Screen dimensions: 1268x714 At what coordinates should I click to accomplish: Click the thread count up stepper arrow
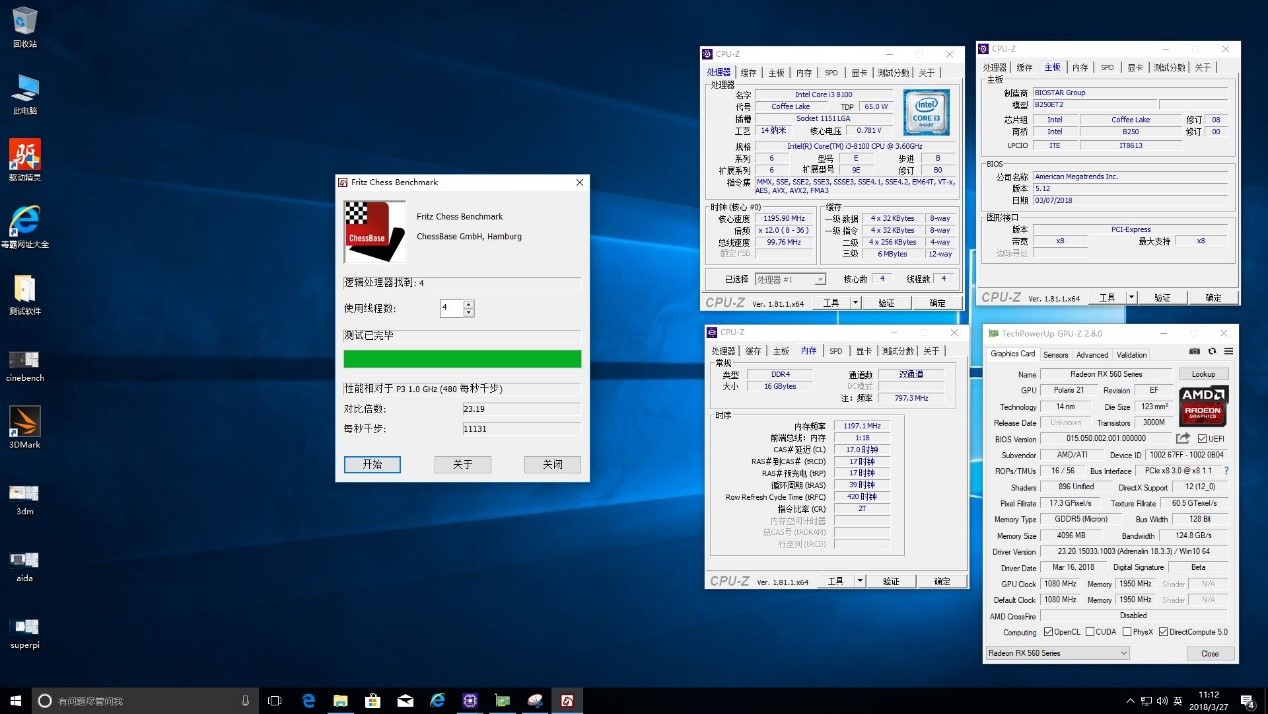pos(469,304)
